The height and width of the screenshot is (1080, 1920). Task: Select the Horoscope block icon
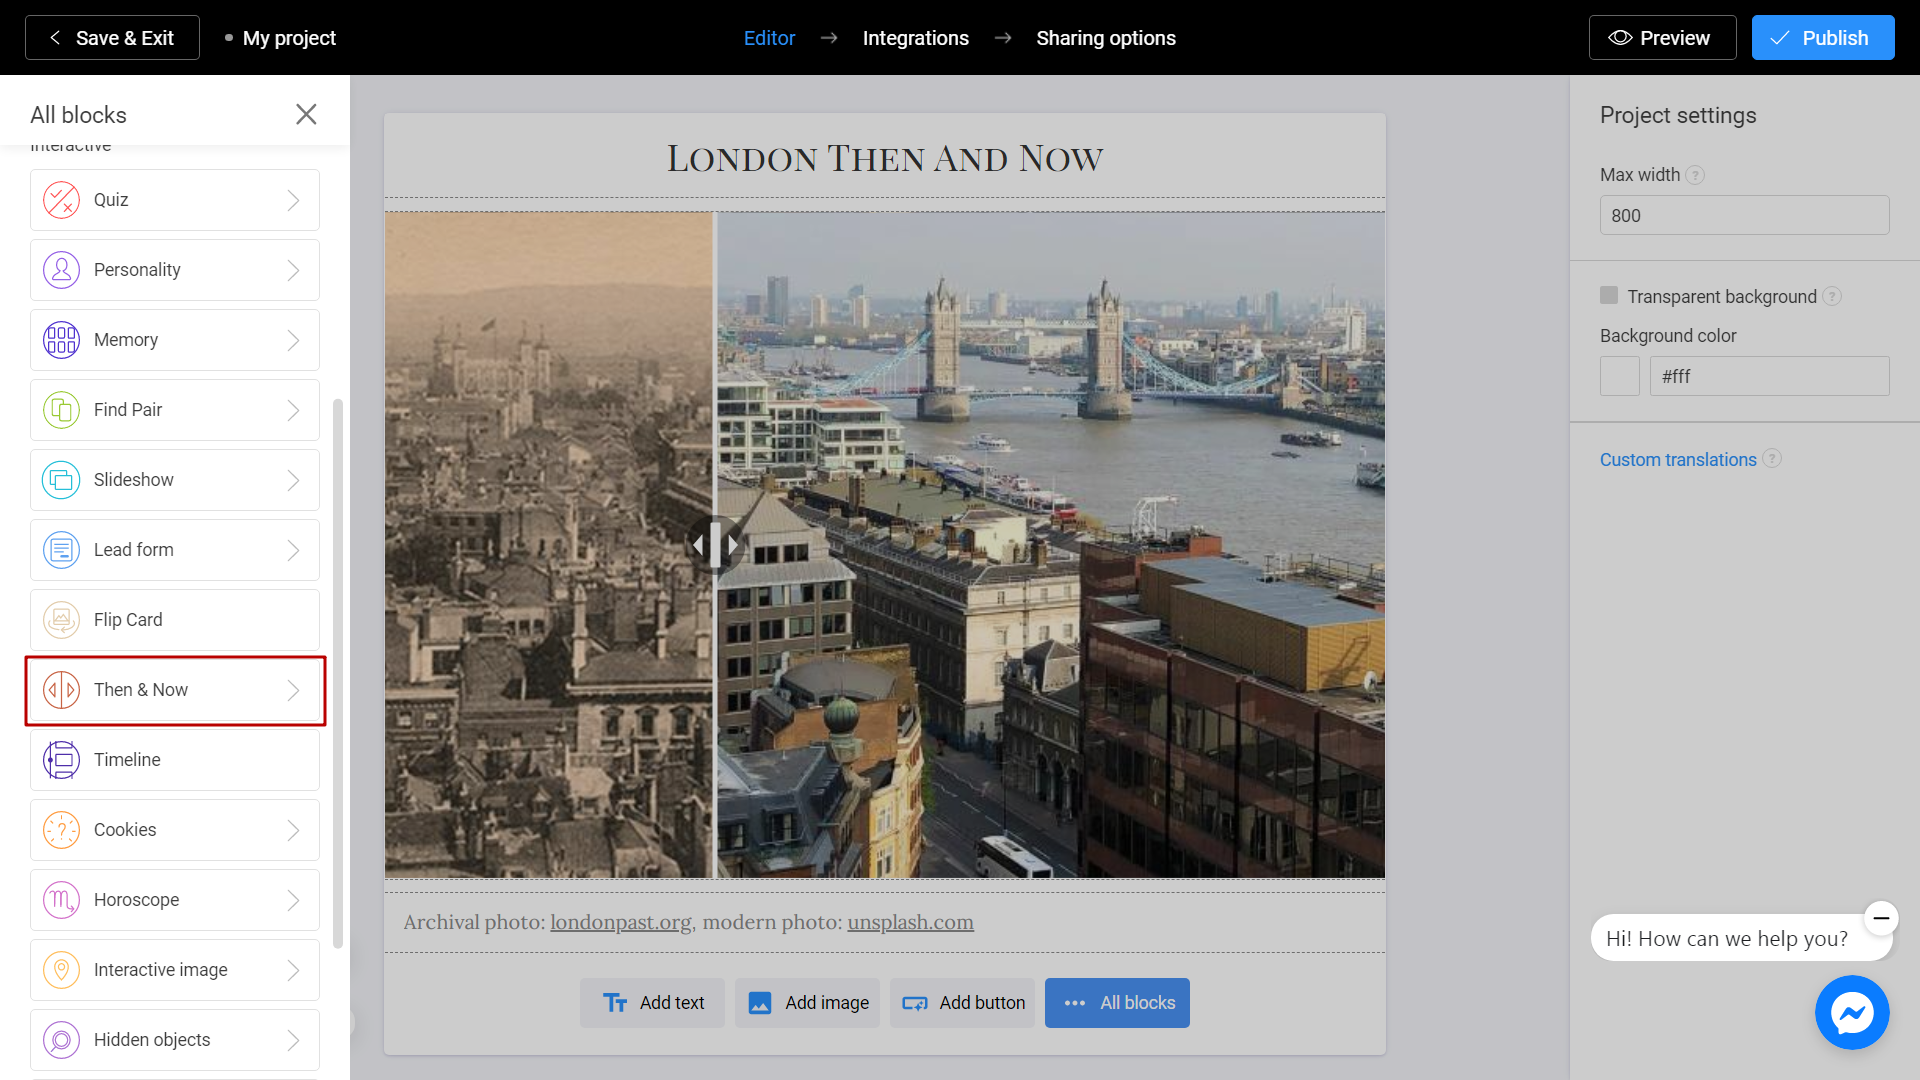click(61, 900)
